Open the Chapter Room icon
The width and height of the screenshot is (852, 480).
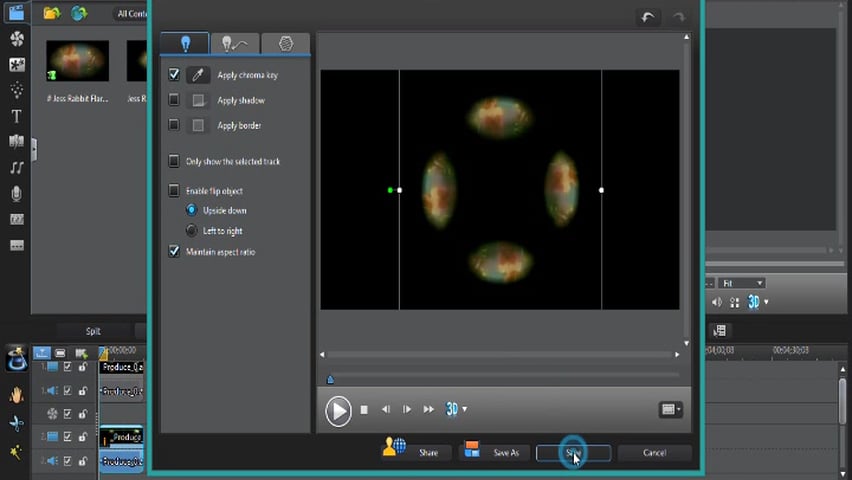16,219
